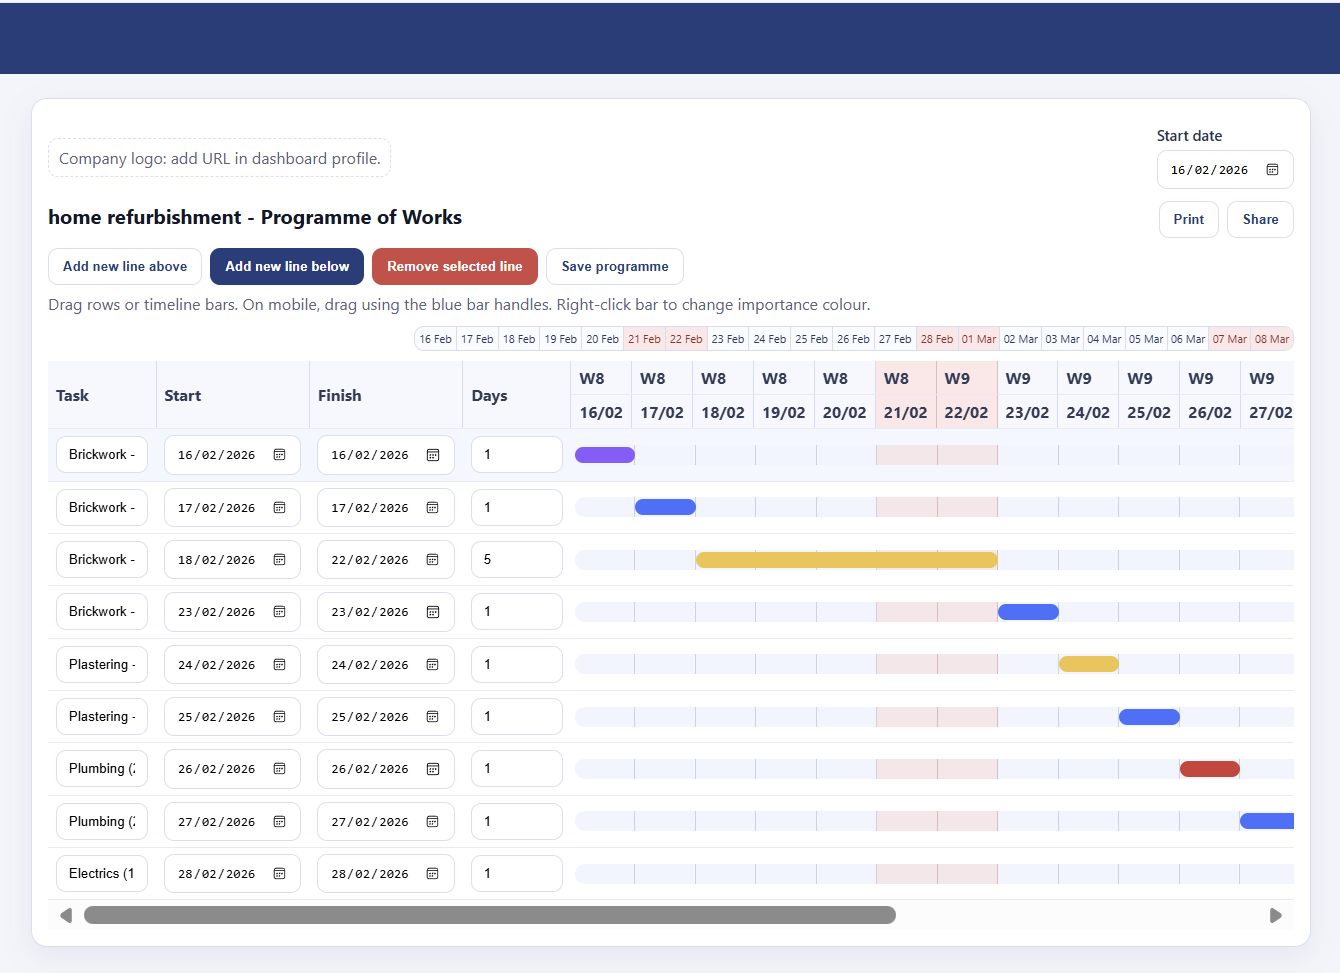The height and width of the screenshot is (973, 1340).
Task: Select the red Plumbing timeline bar
Action: [x=1209, y=769]
